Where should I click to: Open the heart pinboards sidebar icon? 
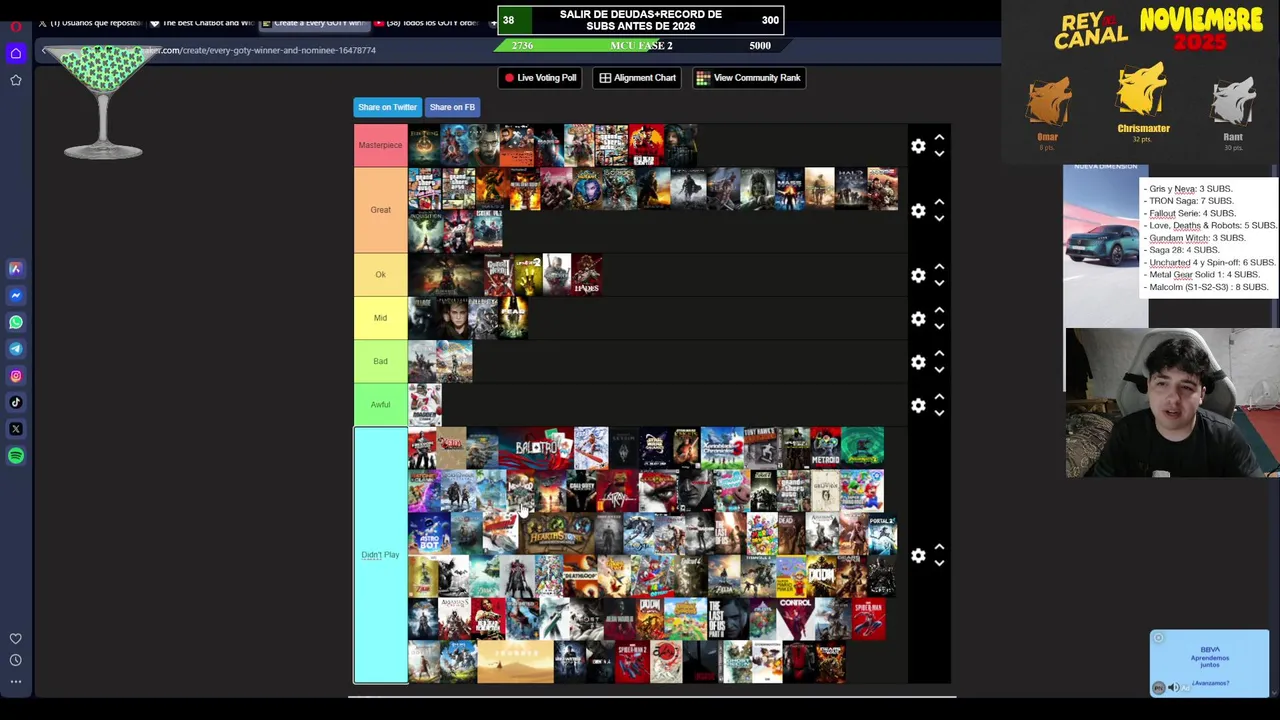click(16, 638)
